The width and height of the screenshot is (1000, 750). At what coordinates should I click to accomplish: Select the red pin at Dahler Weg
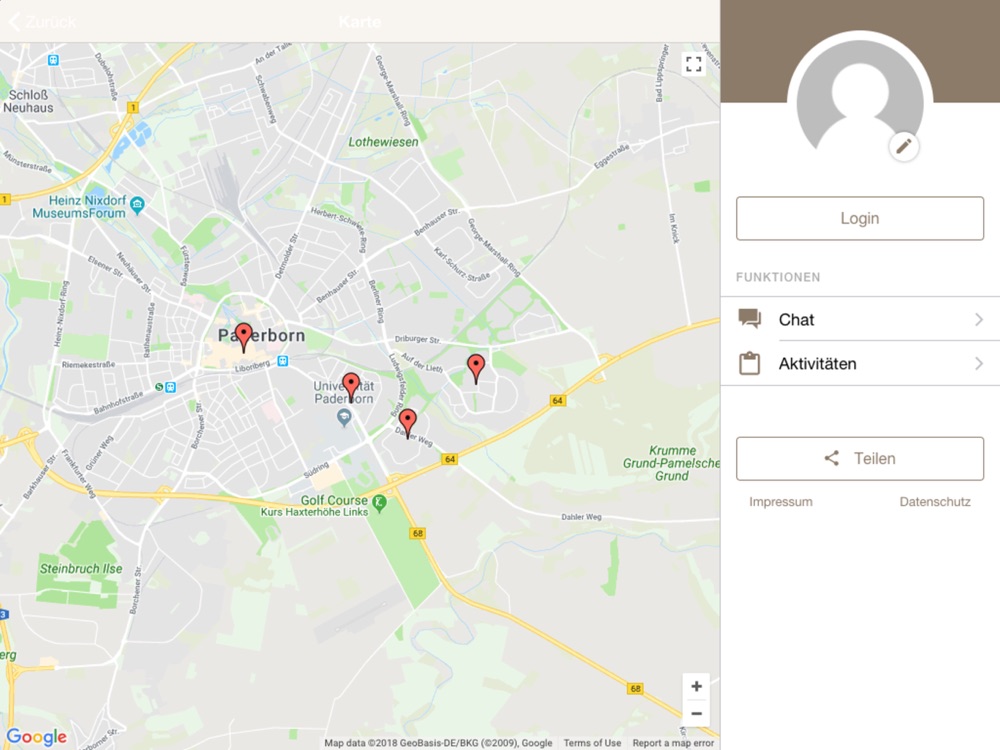pyautogui.click(x=408, y=423)
